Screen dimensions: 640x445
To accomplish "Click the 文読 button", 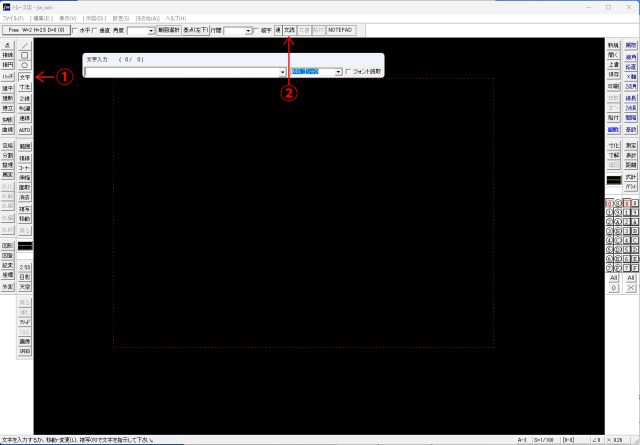I will coord(289,31).
